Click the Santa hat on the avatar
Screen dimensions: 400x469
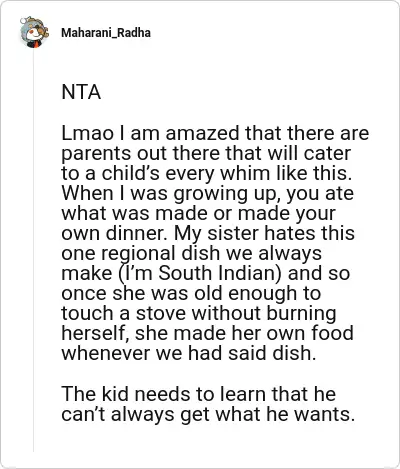(33, 20)
